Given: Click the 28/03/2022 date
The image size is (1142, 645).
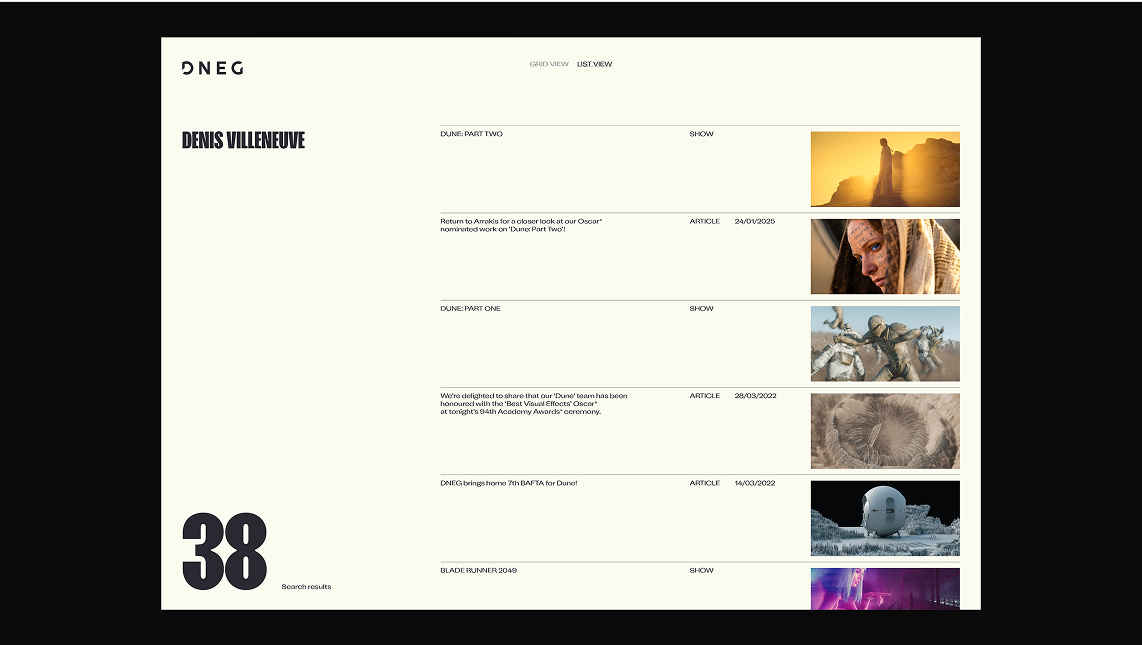Looking at the screenshot, I should (755, 396).
